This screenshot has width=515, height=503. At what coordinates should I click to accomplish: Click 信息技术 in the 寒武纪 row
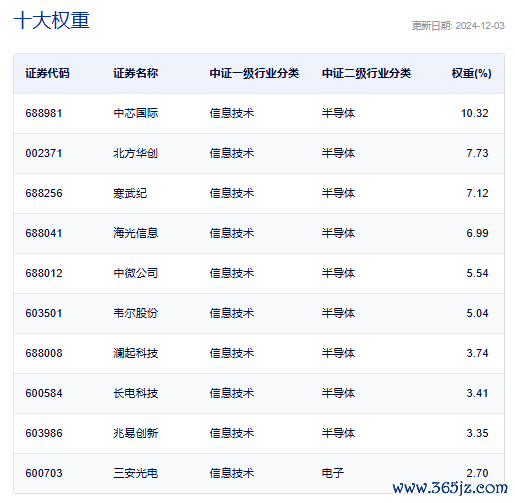click(232, 193)
